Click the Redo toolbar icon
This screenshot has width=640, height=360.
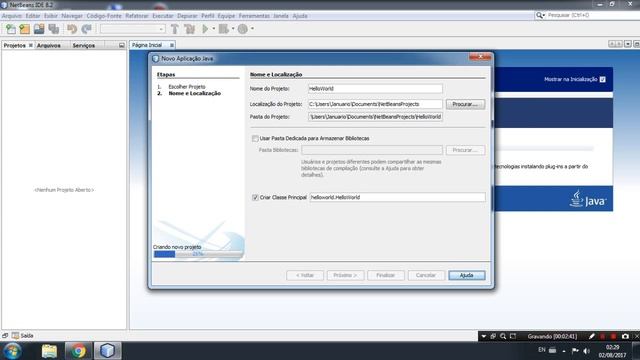[x=86, y=29]
